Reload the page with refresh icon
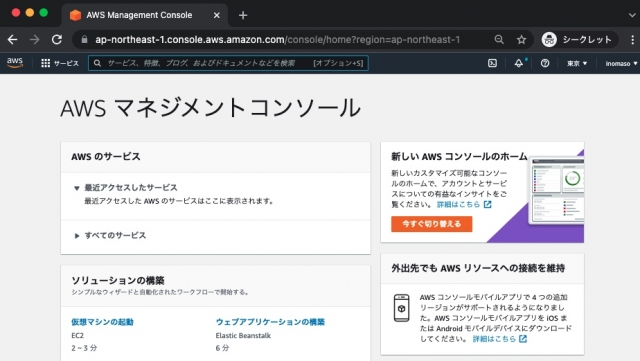Screen dimensions: 640x361 pos(57,40)
